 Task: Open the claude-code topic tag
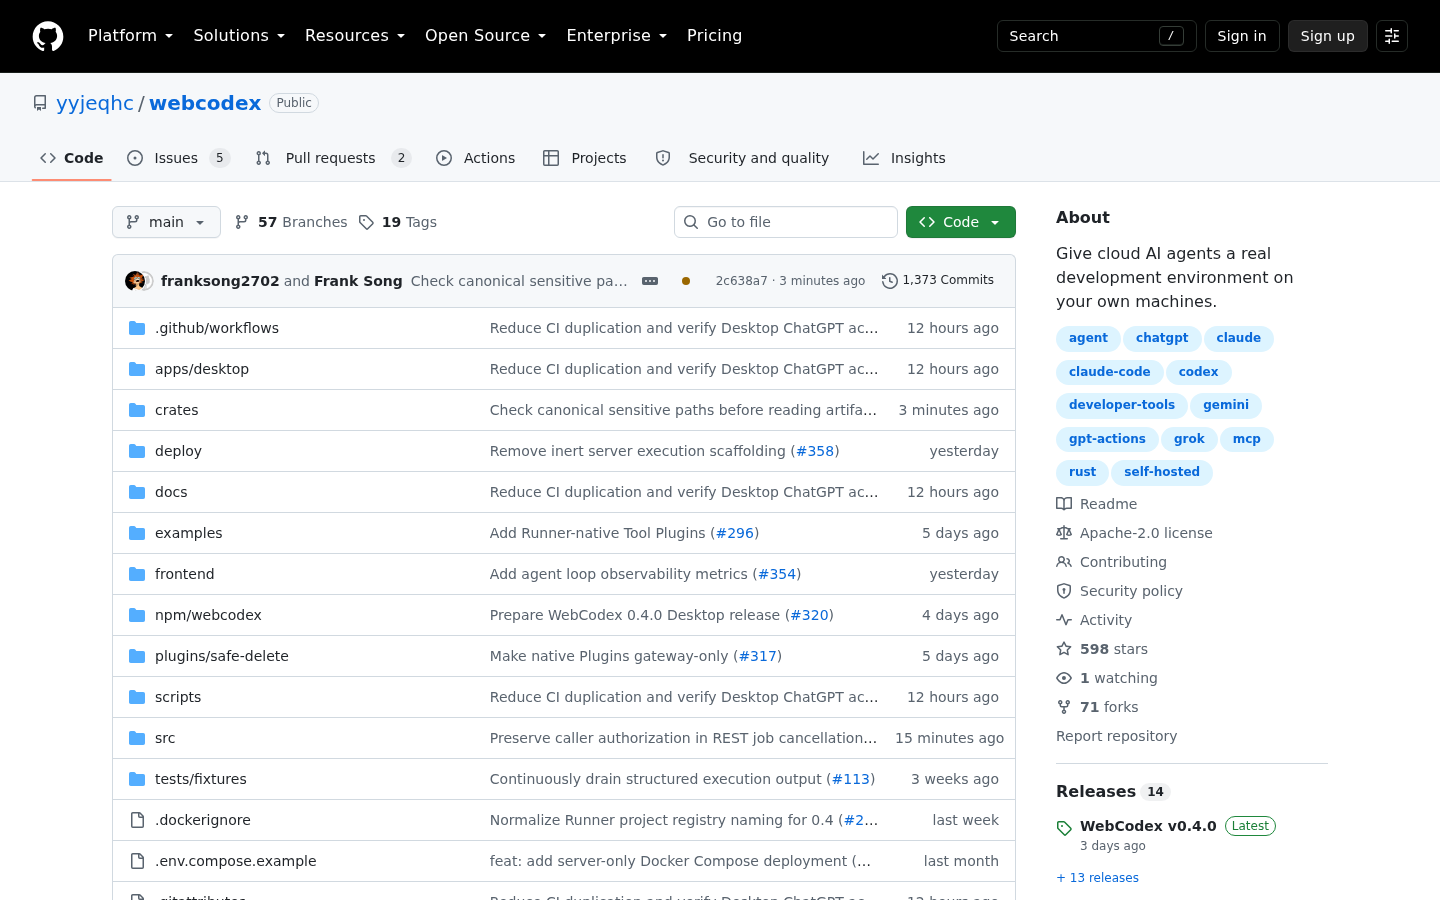coord(1110,372)
